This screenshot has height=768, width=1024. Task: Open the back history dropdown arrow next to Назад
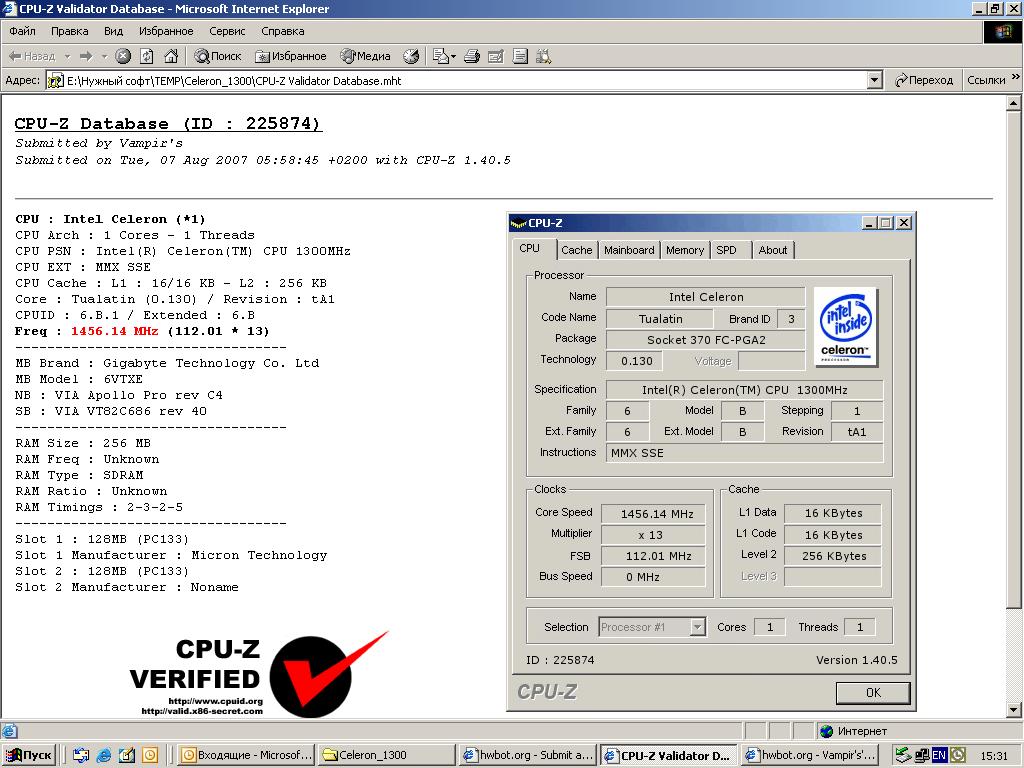point(67,57)
